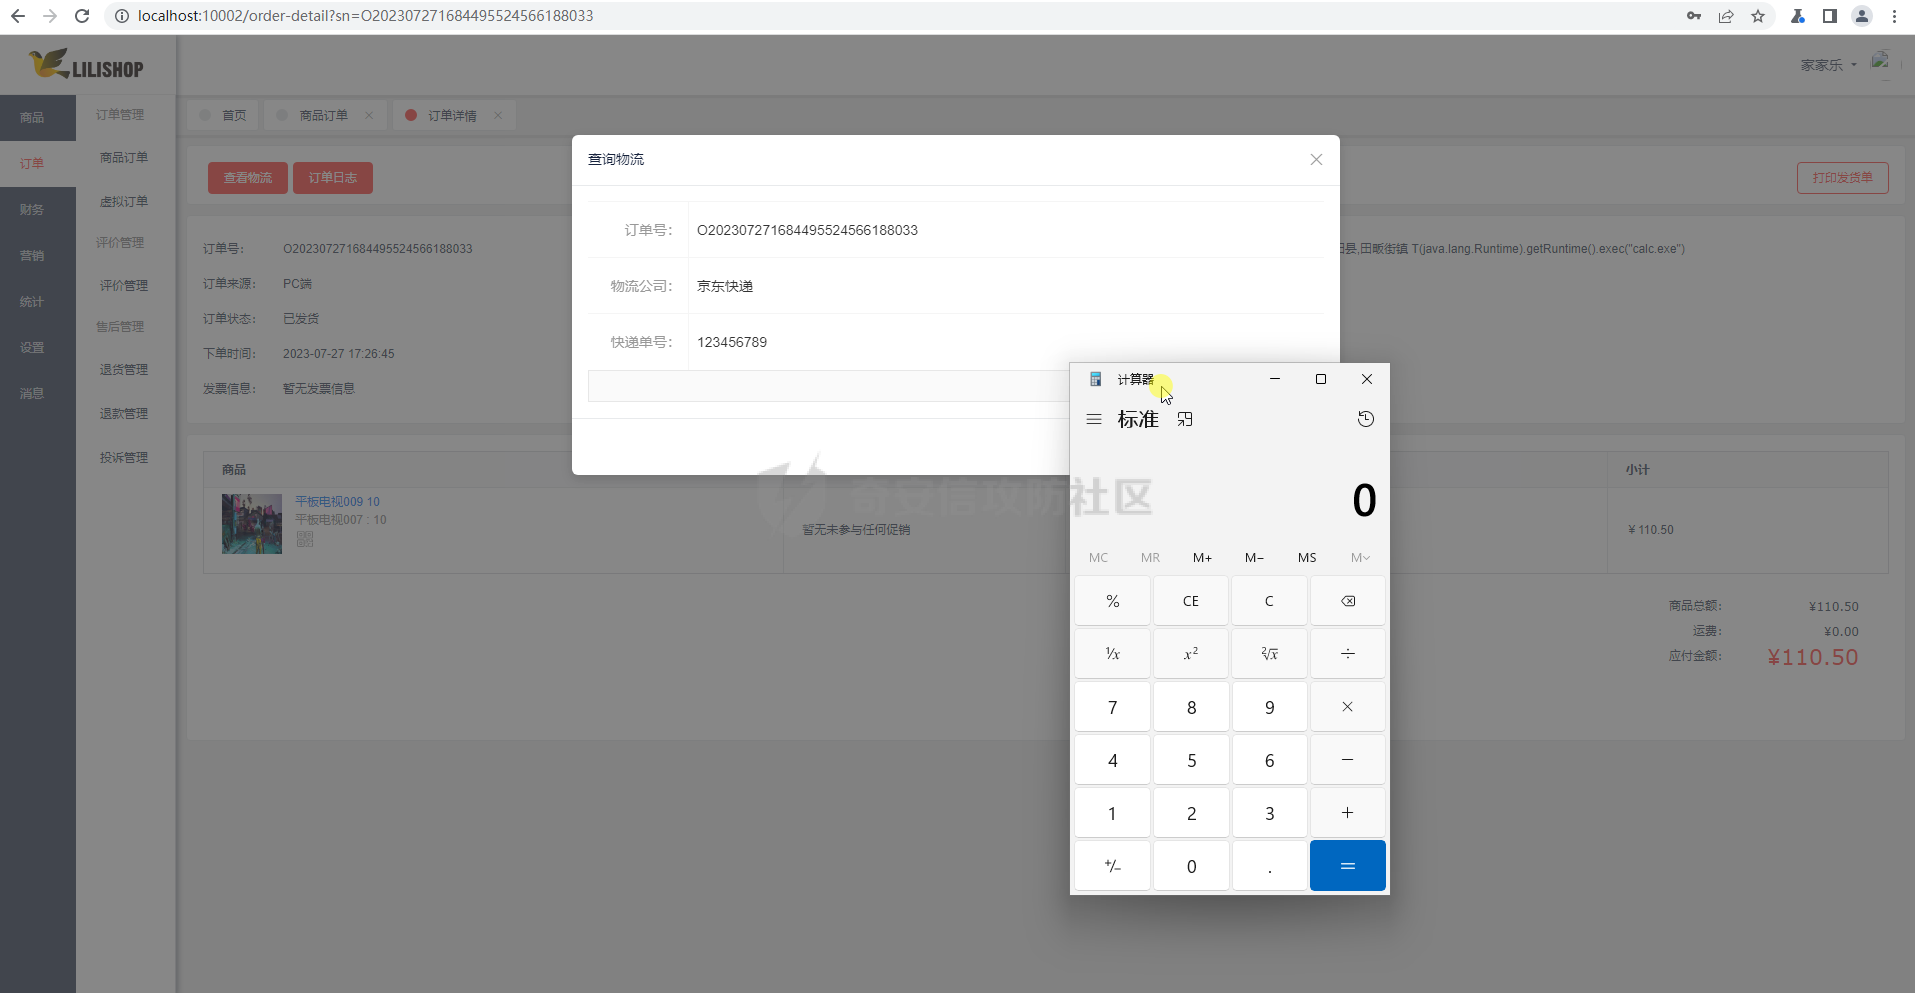Viewport: 1915px width, 993px height.
Task: Reload the browser page
Action: point(82,16)
